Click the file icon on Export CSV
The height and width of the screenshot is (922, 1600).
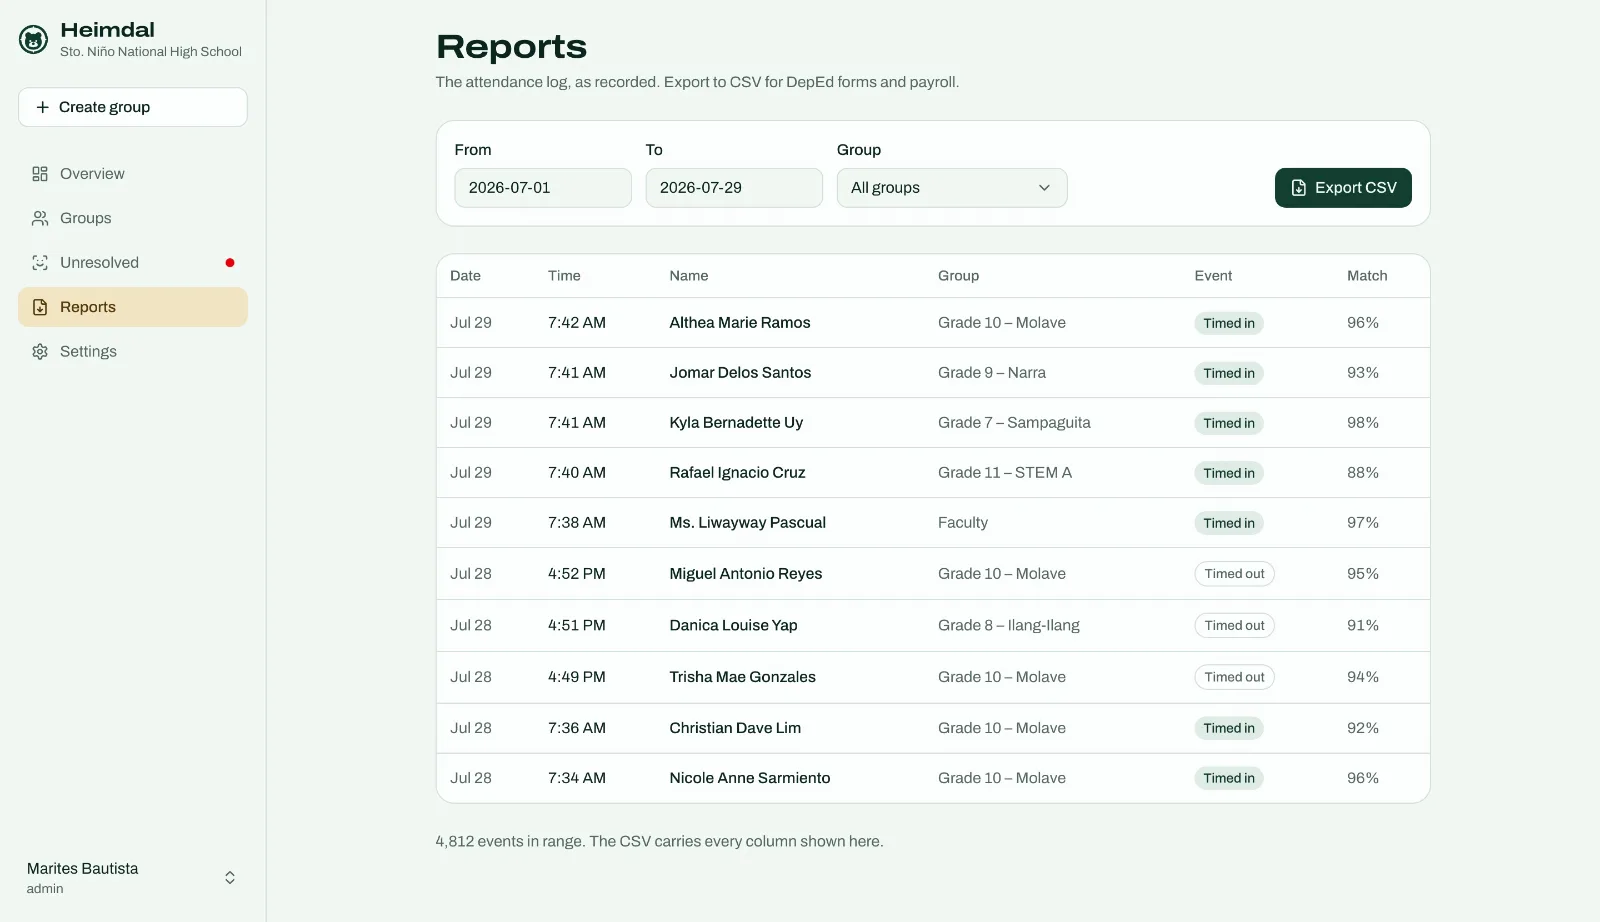point(1298,188)
